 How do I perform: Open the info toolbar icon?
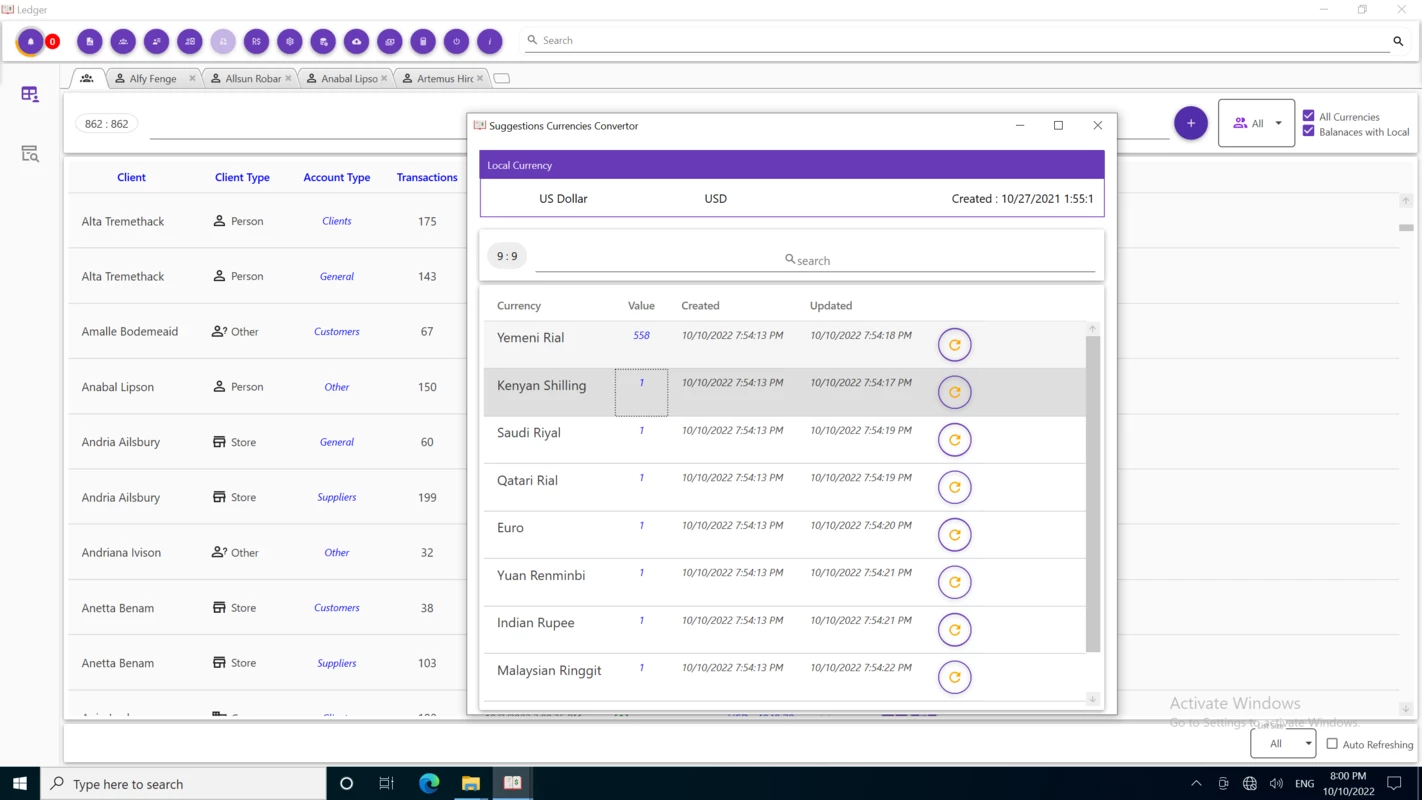pyautogui.click(x=490, y=41)
